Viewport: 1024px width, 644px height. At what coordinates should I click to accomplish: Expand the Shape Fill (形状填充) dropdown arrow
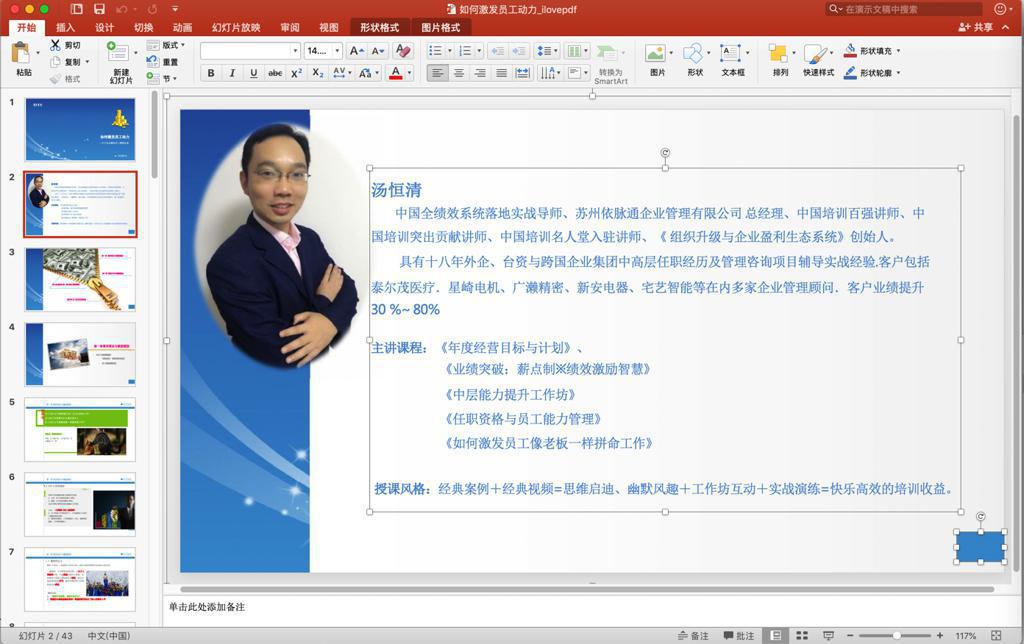[899, 51]
